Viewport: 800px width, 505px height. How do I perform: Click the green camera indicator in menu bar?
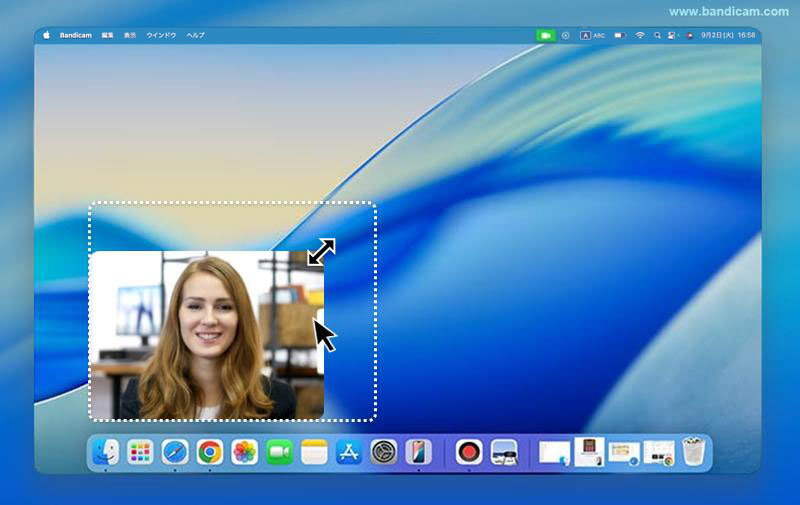[x=545, y=35]
